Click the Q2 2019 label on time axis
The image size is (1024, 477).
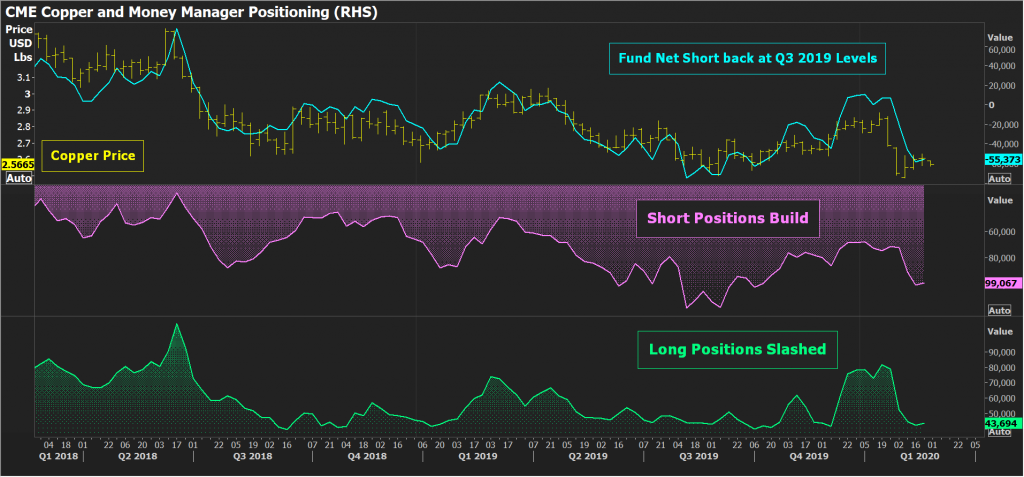(x=588, y=456)
